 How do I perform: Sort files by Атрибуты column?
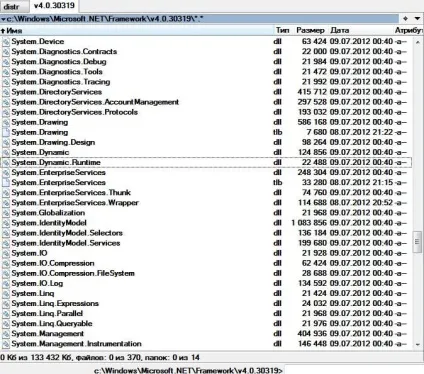409,30
